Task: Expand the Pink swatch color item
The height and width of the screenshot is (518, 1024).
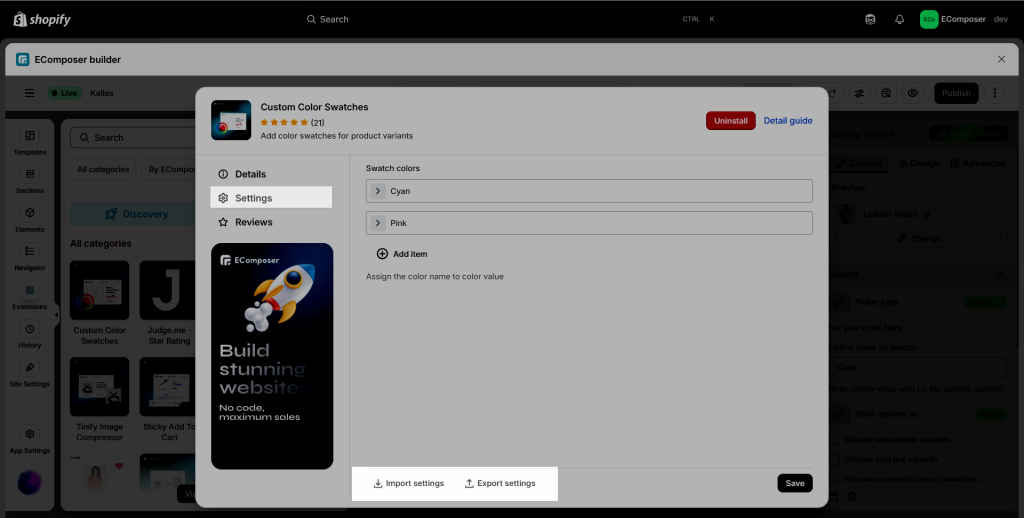Action: (378, 223)
